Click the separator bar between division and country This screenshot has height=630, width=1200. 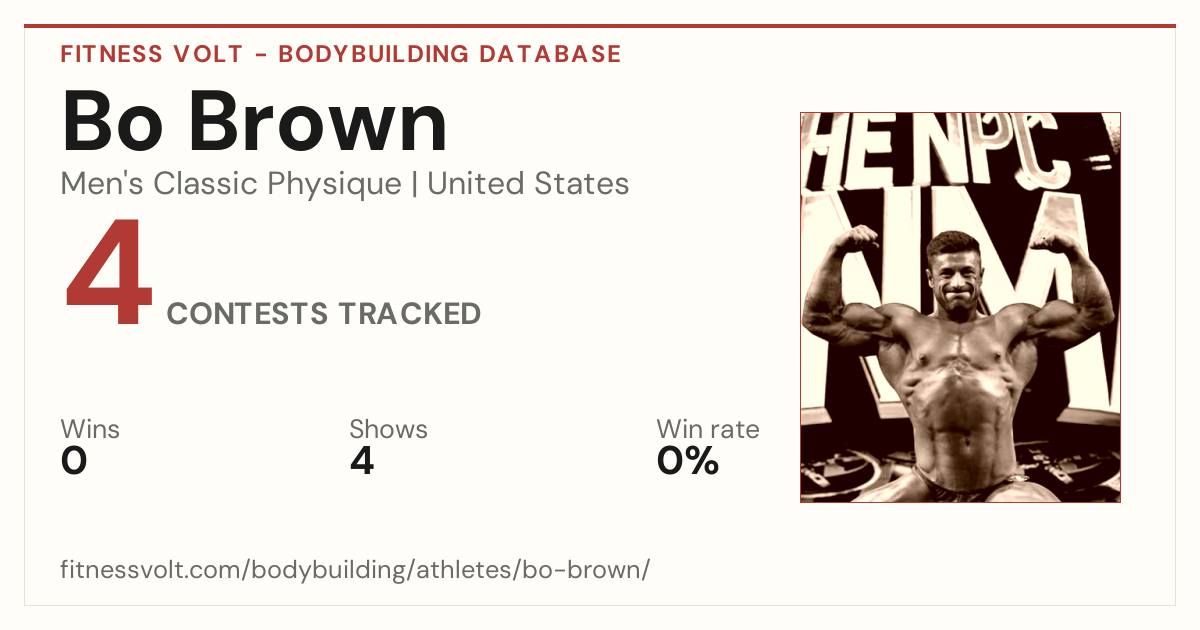click(x=415, y=185)
